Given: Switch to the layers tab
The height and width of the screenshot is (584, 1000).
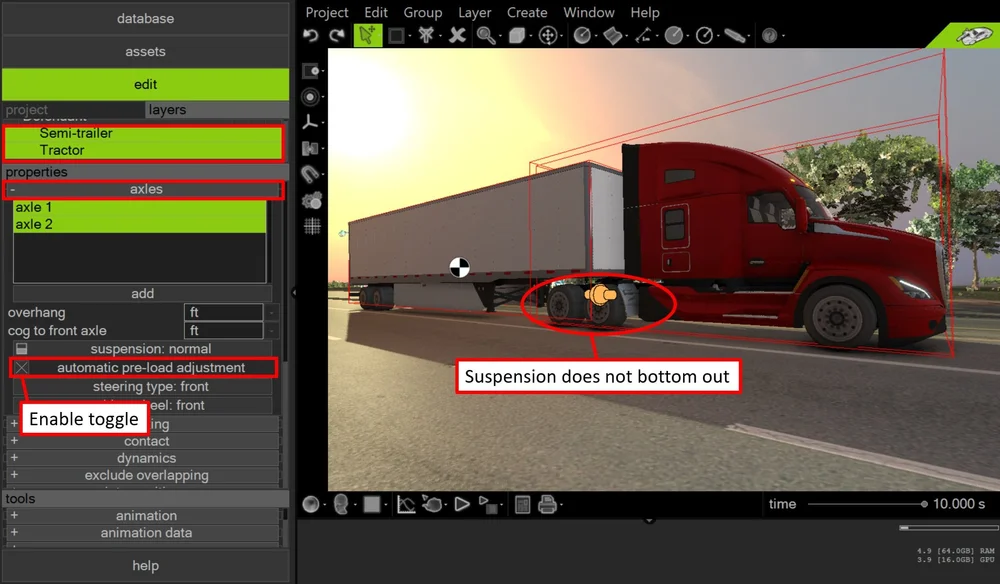Looking at the screenshot, I should (x=217, y=110).
